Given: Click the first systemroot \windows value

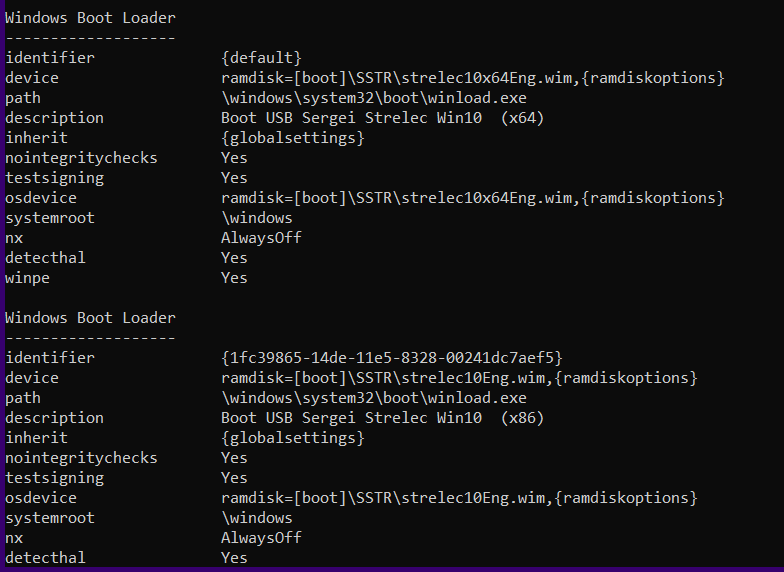Looking at the screenshot, I should click(x=256, y=218).
